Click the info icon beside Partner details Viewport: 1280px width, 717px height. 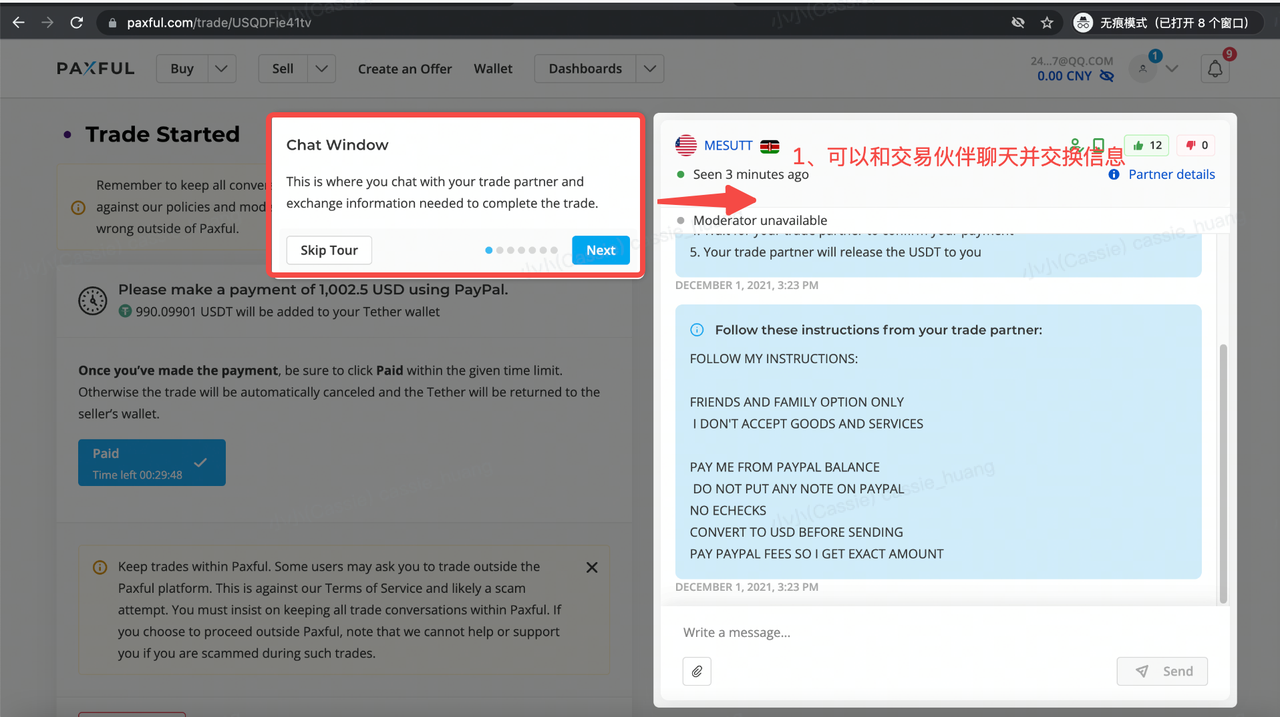[1114, 175]
